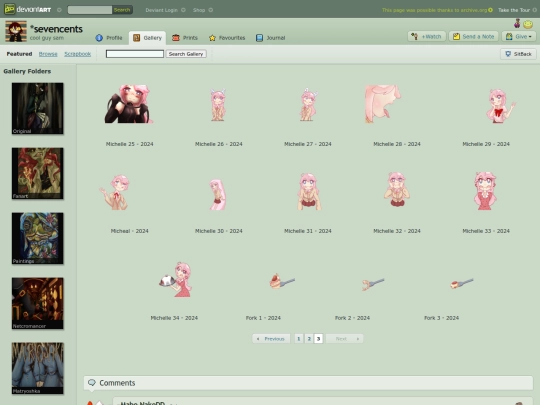540x405 pixels.
Task: Open the Paintings gallery folder
Action: pos(38,238)
